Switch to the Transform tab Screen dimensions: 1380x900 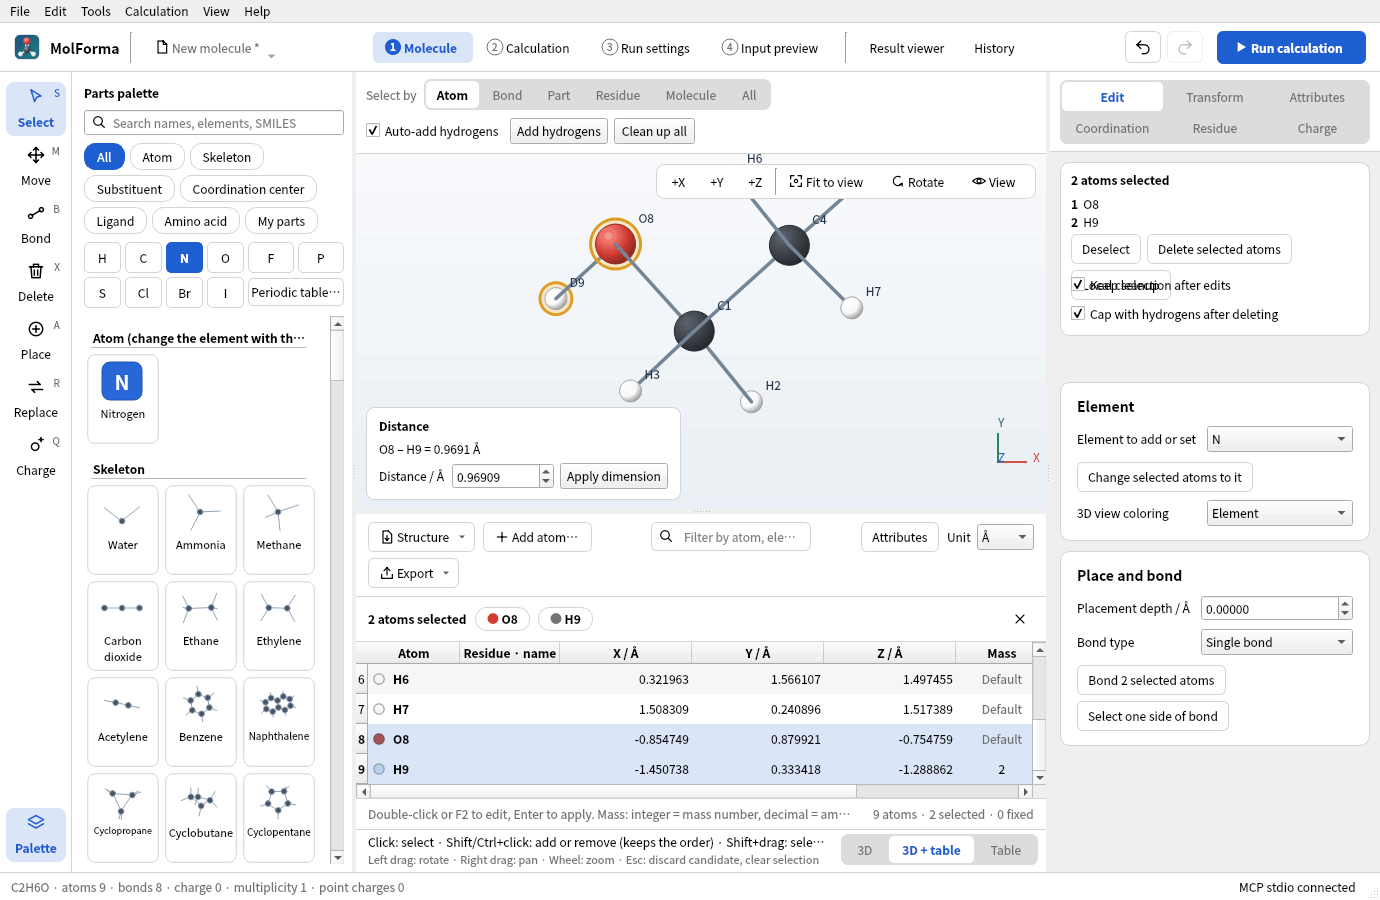click(1215, 97)
